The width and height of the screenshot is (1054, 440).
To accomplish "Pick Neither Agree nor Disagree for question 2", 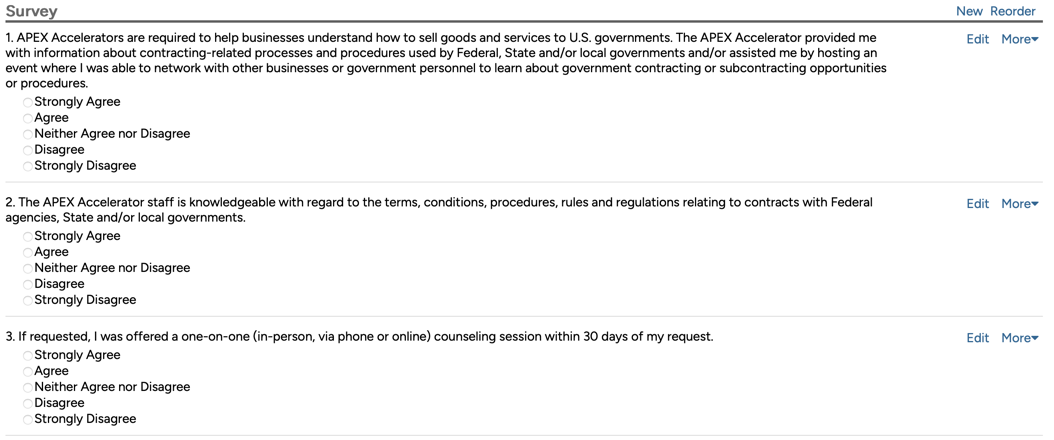I will (28, 268).
